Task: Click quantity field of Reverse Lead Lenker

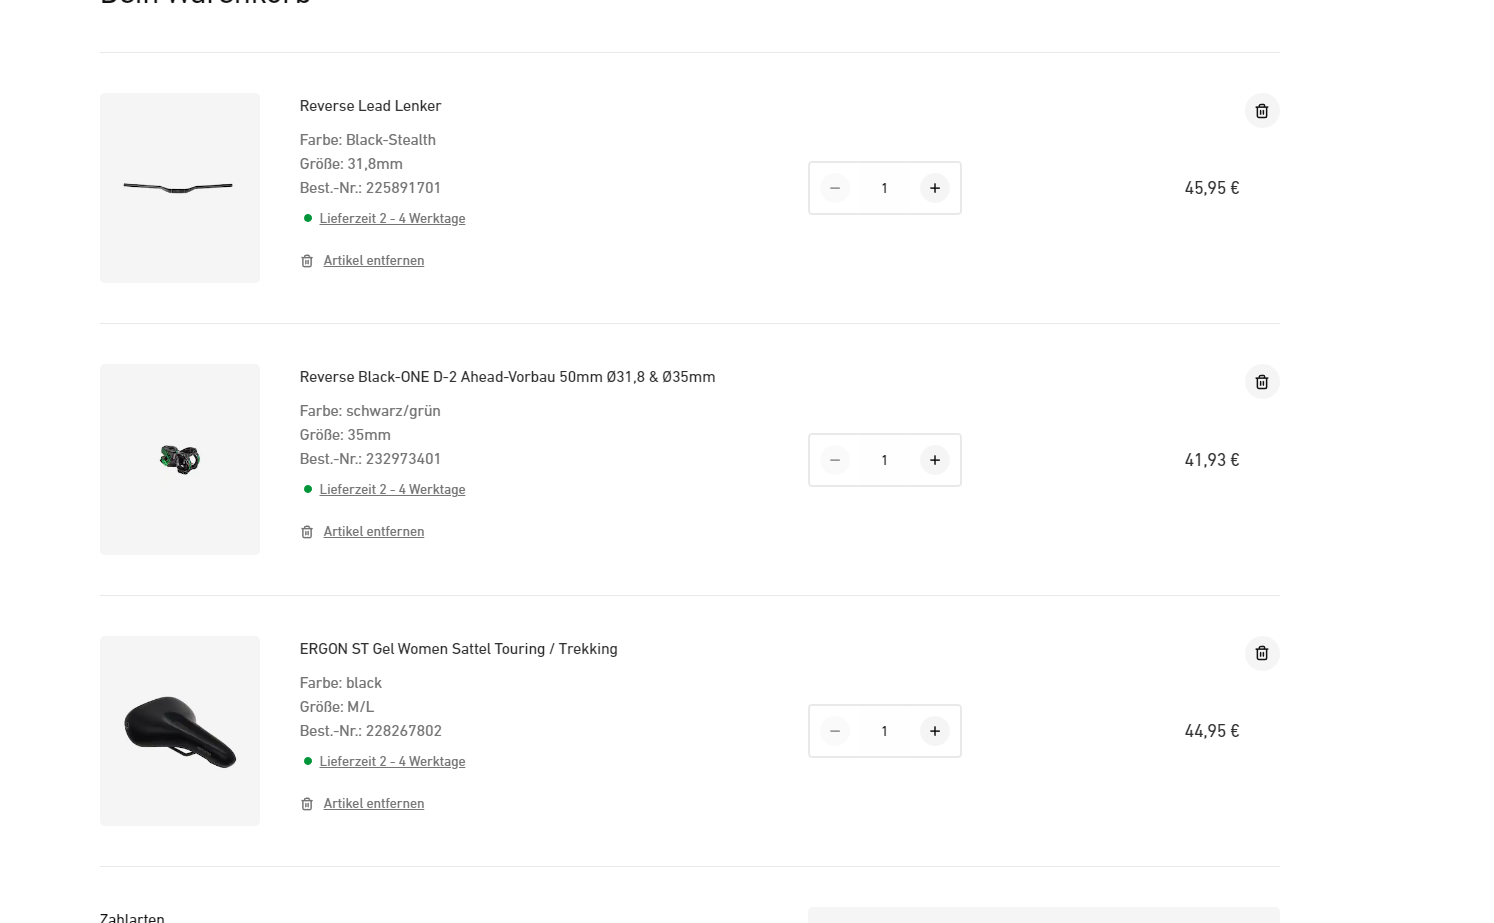Action: pos(884,188)
